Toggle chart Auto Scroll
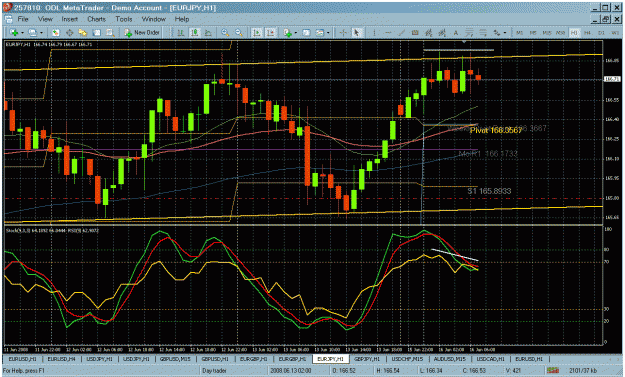 (x=257, y=33)
